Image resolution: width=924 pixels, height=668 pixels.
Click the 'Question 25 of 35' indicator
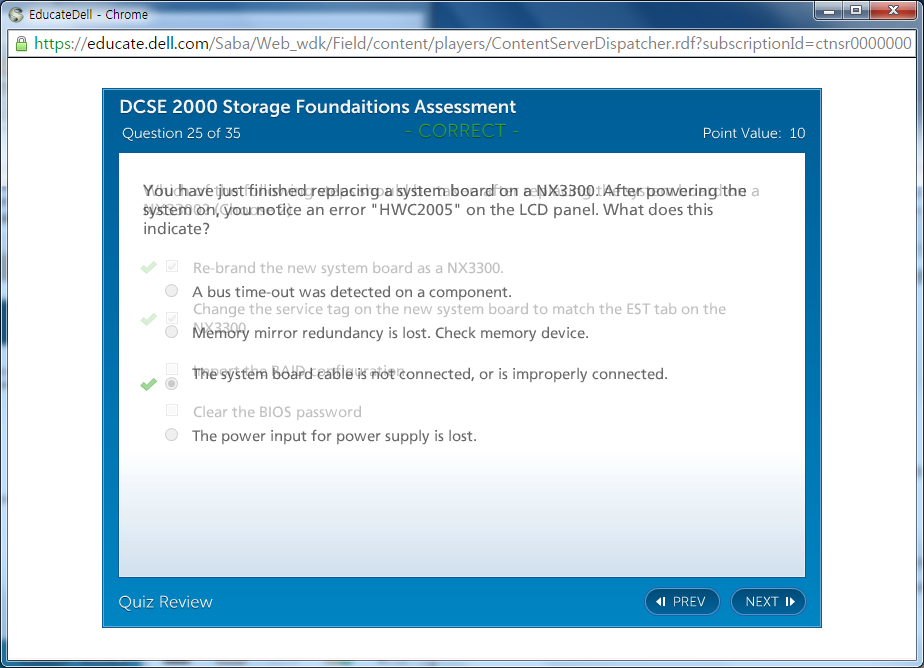181,133
